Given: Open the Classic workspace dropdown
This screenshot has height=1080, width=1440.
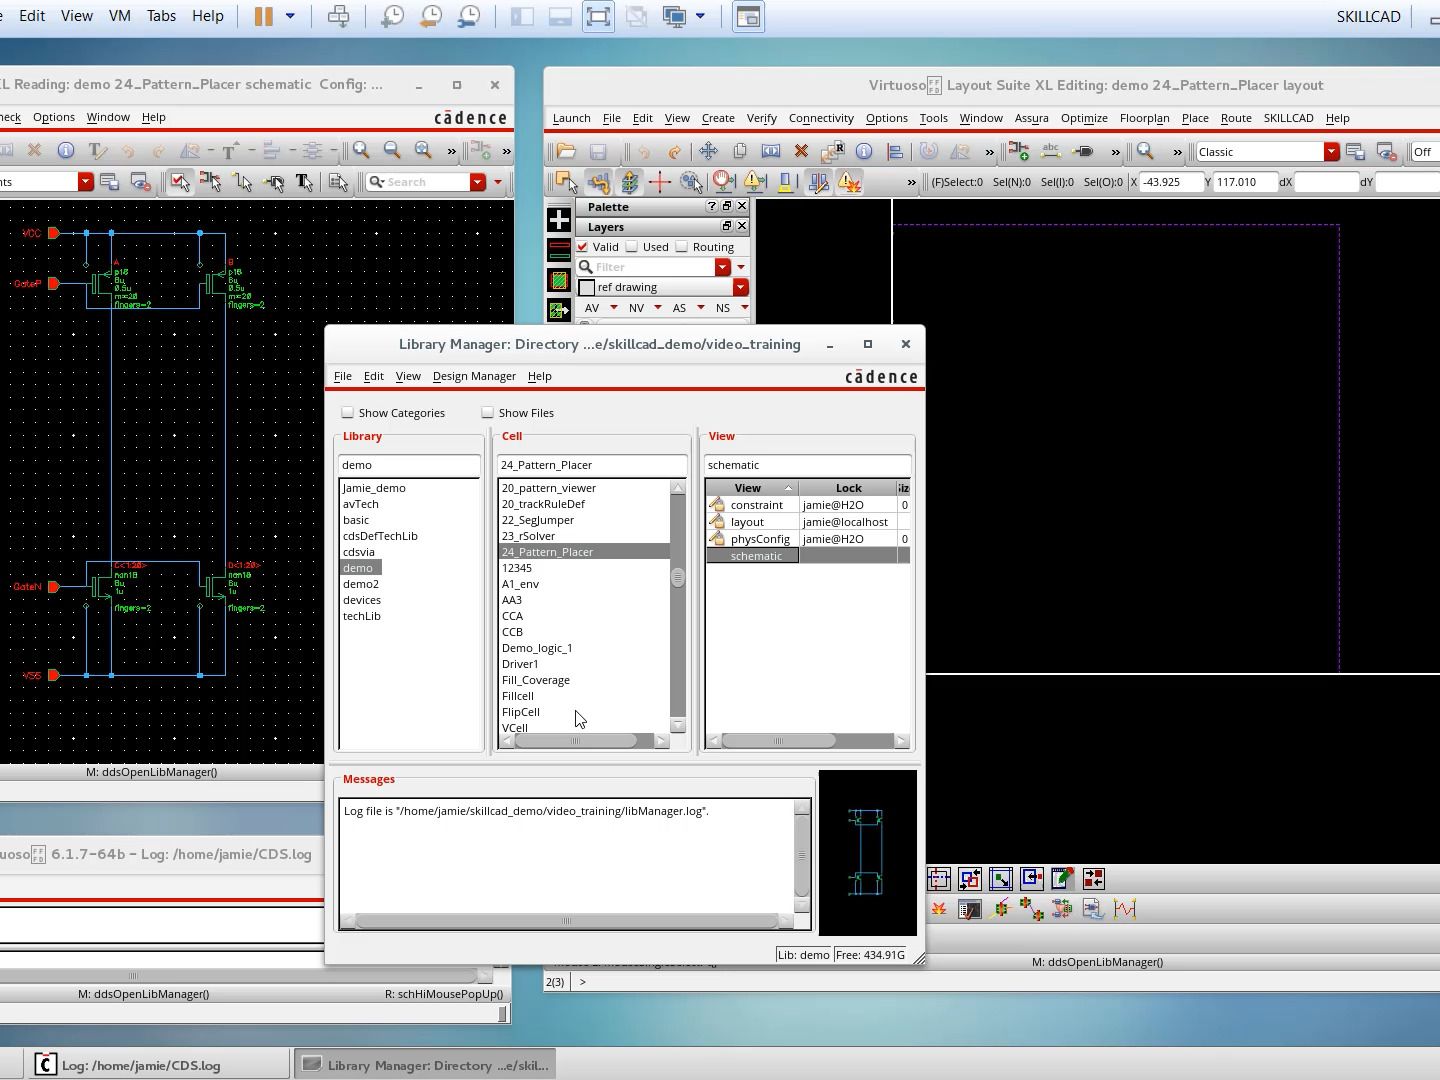Looking at the screenshot, I should pyautogui.click(x=1331, y=152).
